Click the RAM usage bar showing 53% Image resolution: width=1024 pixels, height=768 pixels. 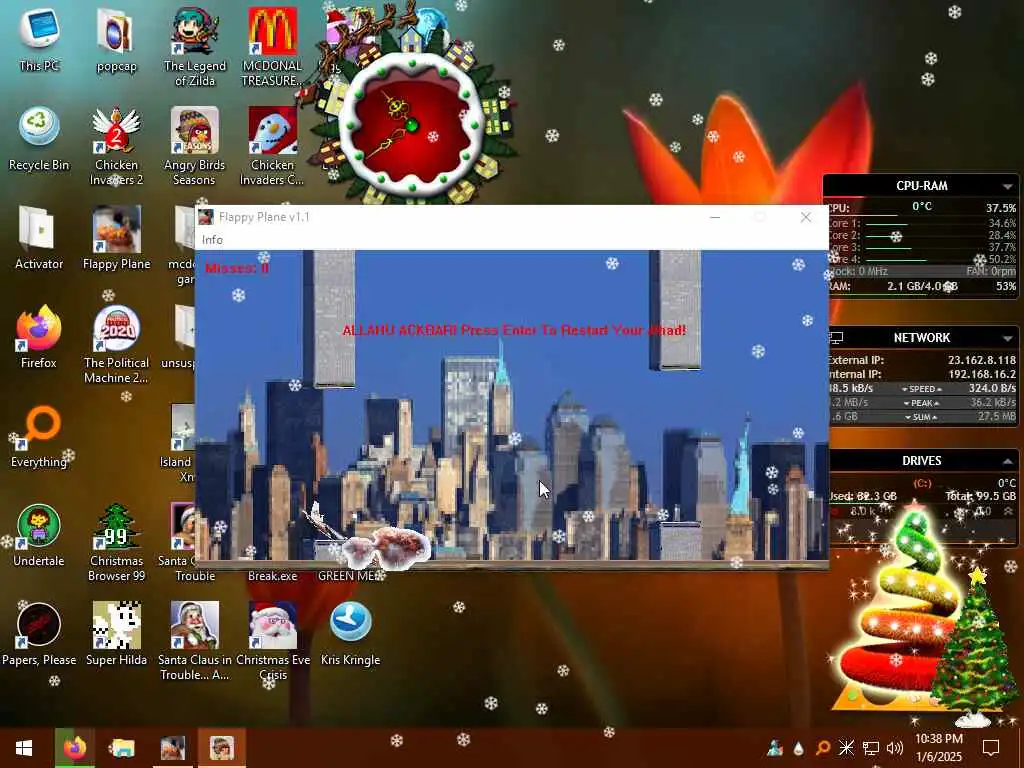(x=922, y=295)
